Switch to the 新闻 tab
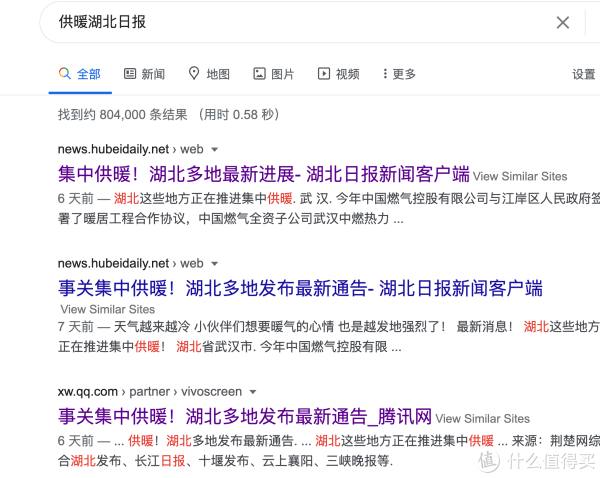Screen dimensions: 600x478 pos(153,74)
